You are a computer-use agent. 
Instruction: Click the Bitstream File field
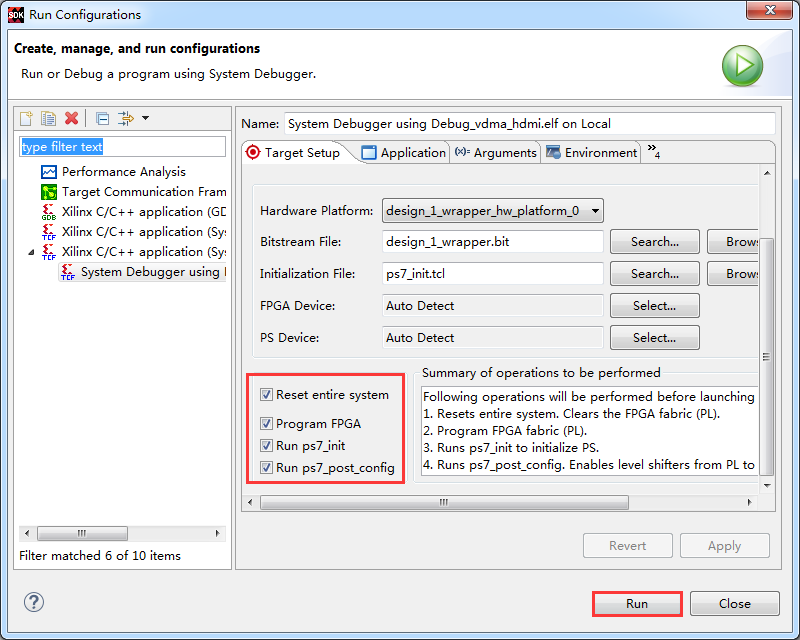coord(493,242)
